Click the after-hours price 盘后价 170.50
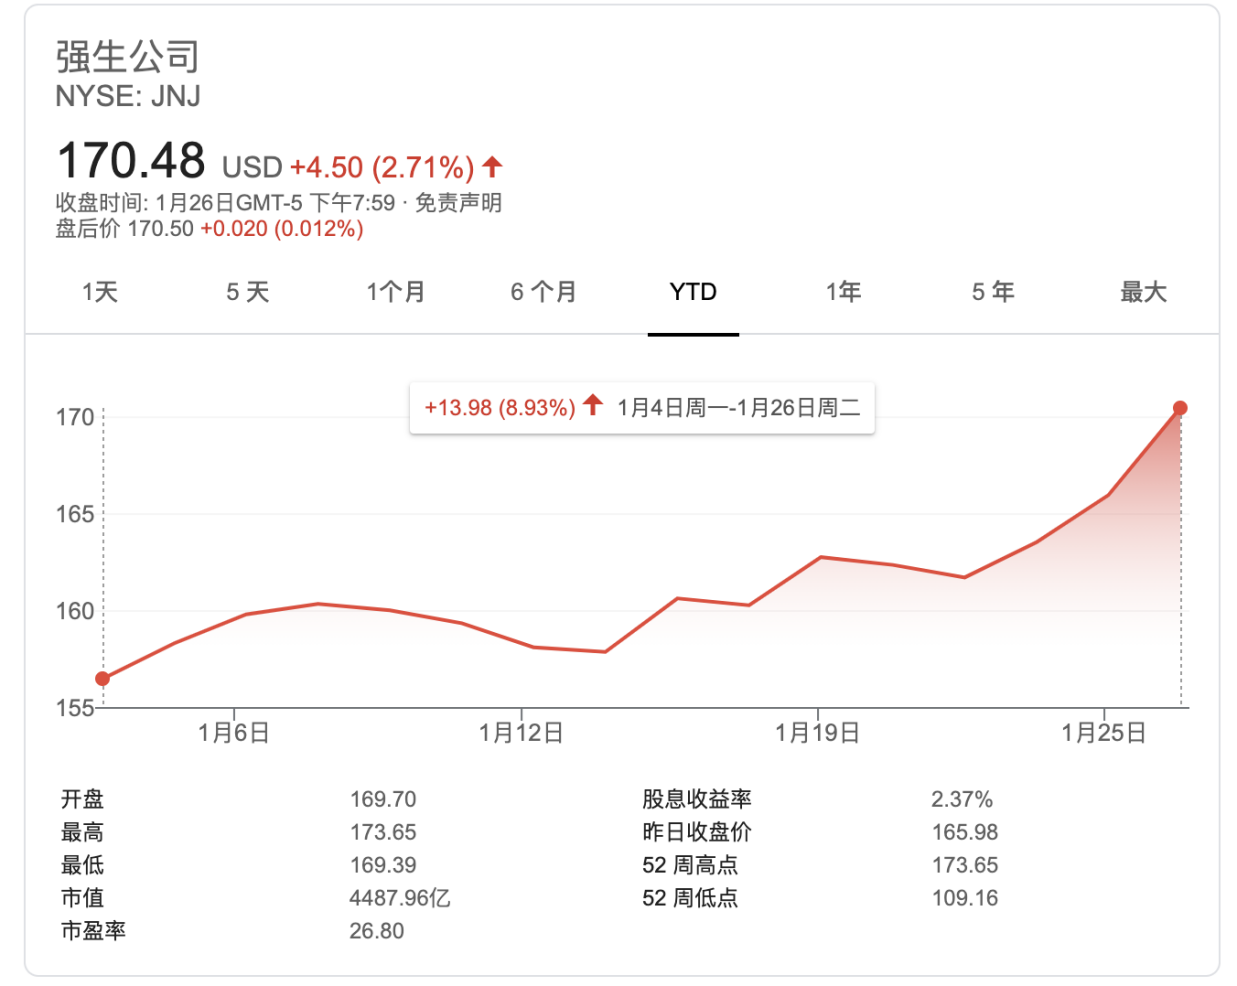Screen dimensions: 1237x986 click(x=124, y=229)
